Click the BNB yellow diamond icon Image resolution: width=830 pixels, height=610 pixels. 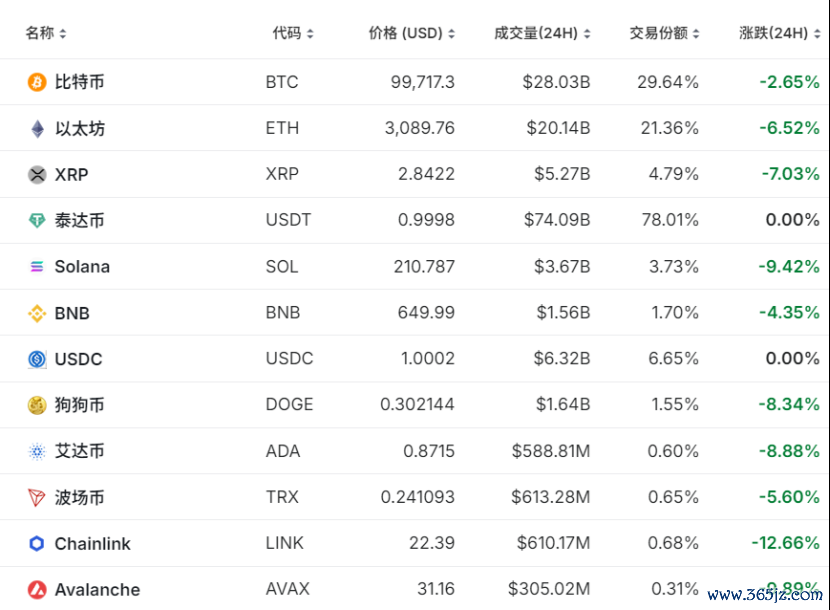[37, 313]
